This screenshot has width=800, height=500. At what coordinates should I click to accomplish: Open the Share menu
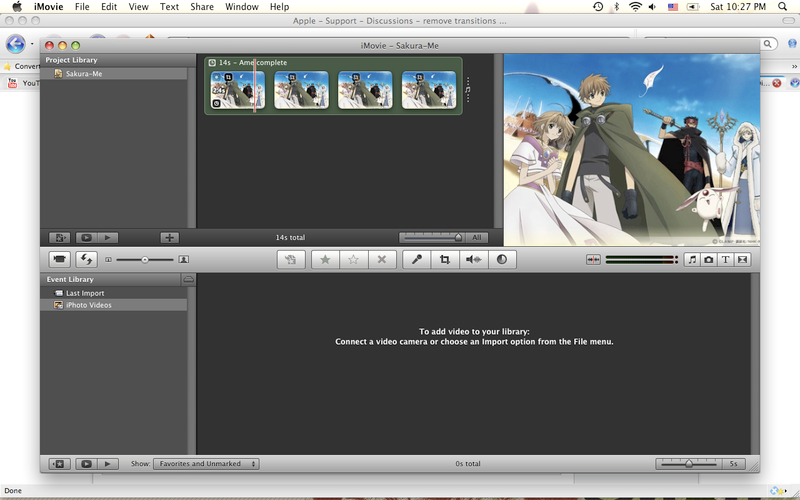tap(201, 7)
